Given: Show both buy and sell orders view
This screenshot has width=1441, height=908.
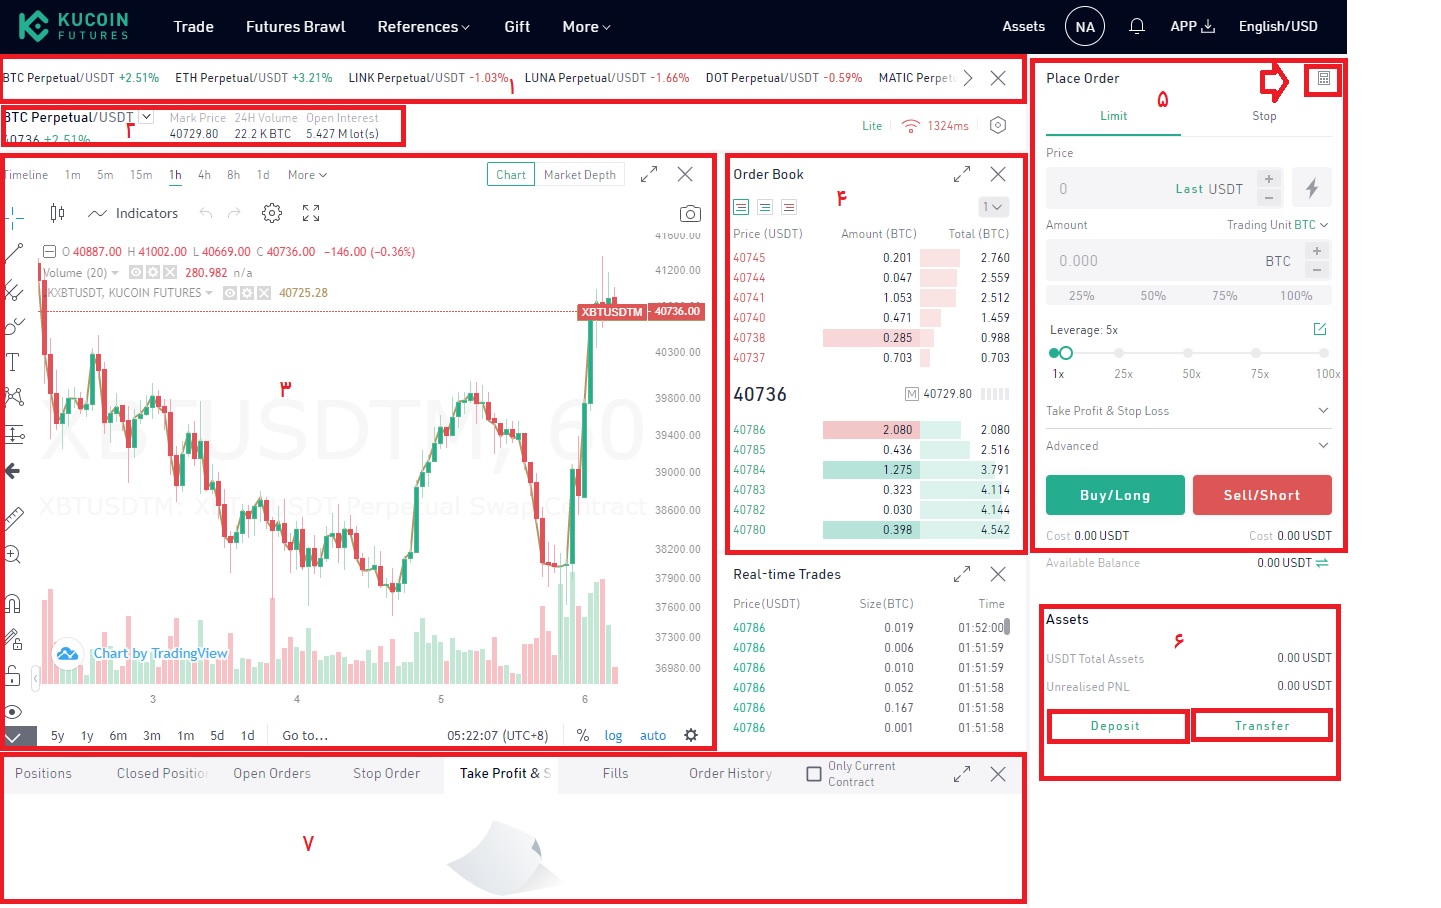Looking at the screenshot, I should point(741,207).
